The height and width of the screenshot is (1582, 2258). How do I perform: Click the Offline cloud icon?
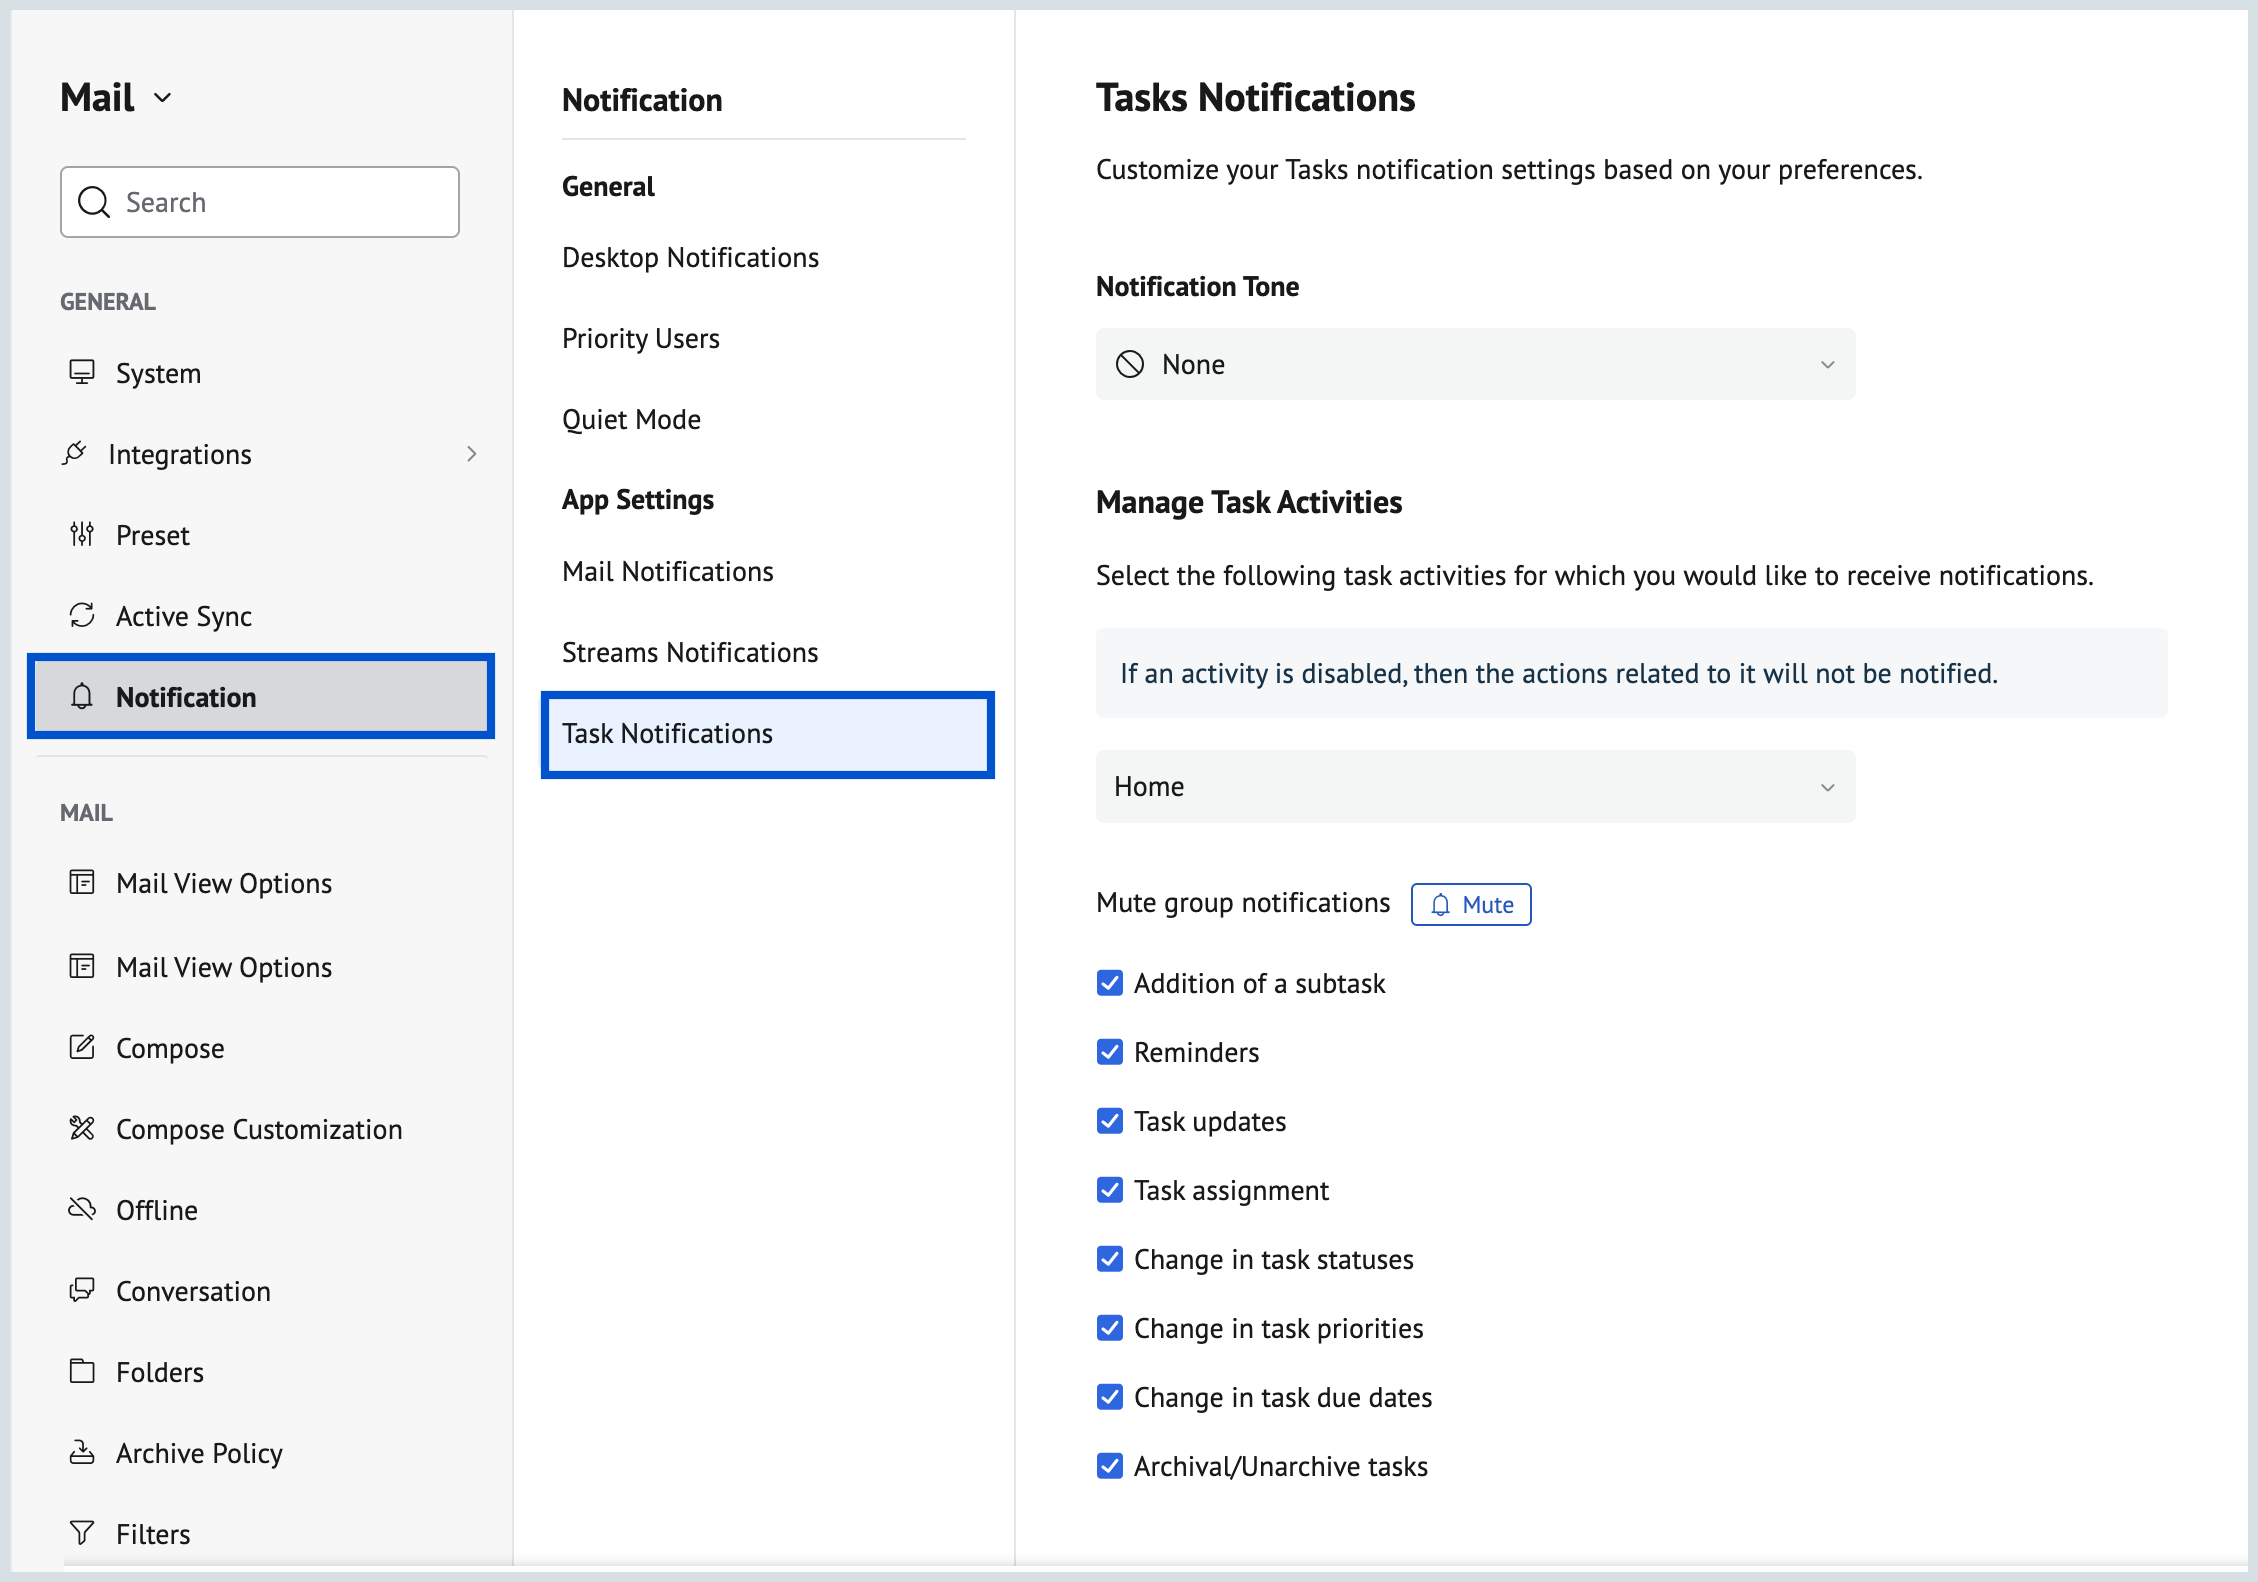click(x=82, y=1210)
